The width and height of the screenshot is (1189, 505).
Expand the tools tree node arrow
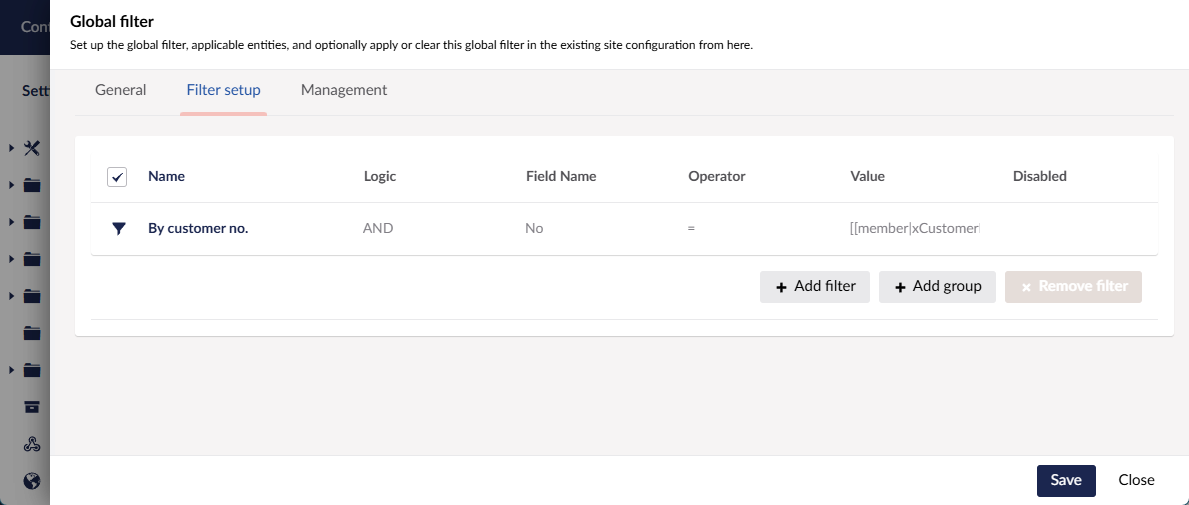click(x=11, y=148)
